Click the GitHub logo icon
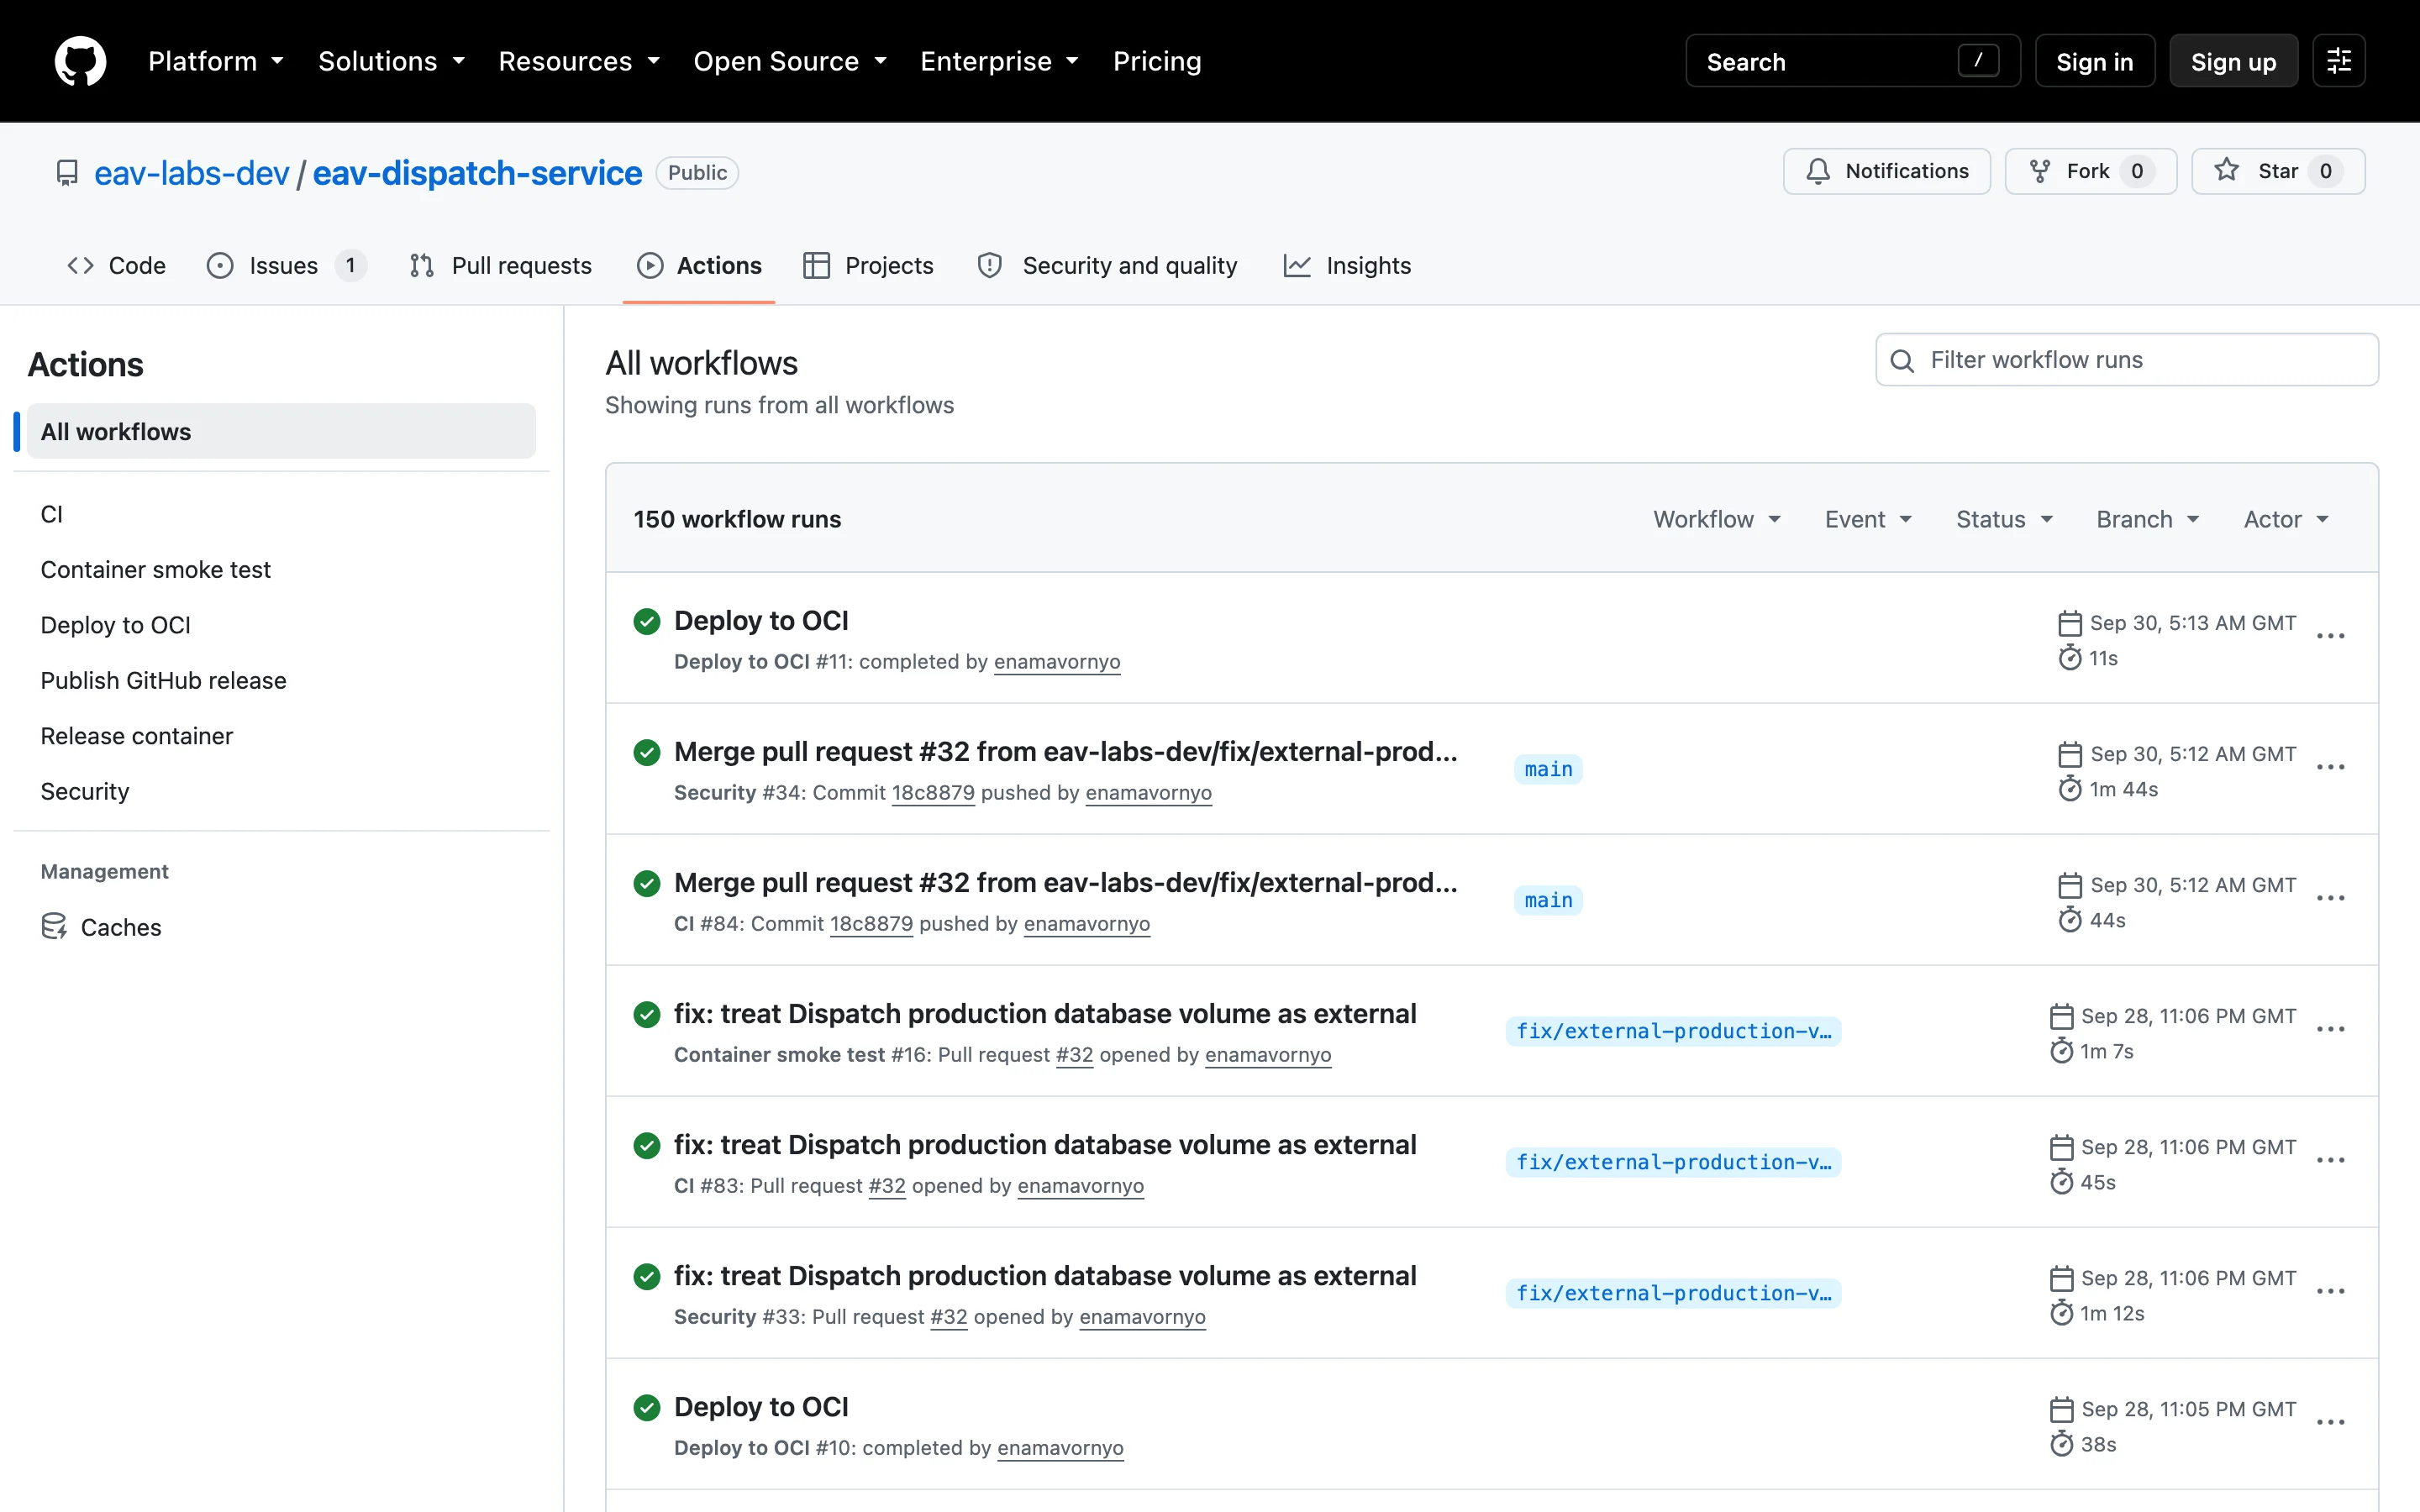The height and width of the screenshot is (1512, 2420). [80, 61]
